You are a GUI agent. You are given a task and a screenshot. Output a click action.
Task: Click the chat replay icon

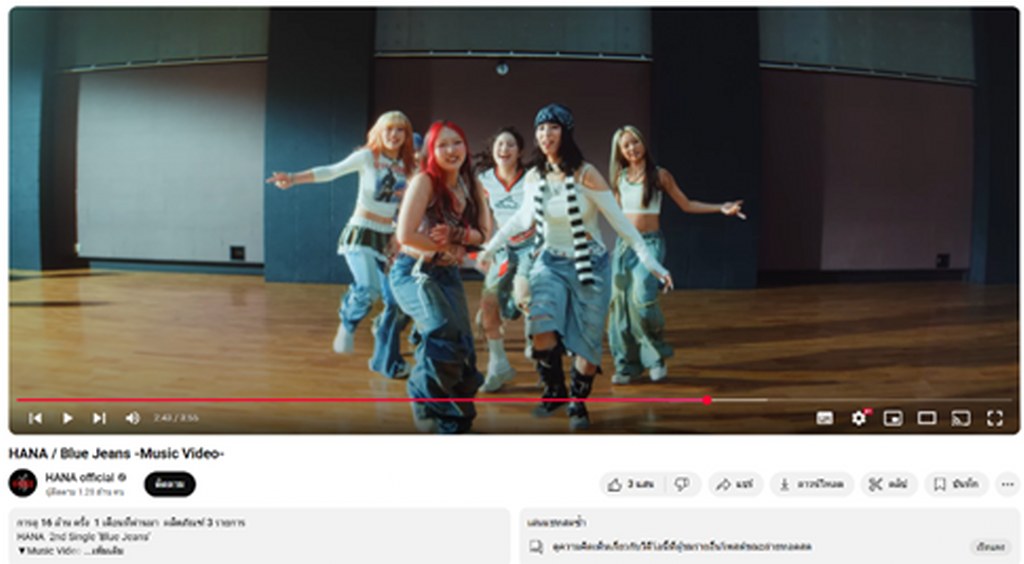(536, 546)
